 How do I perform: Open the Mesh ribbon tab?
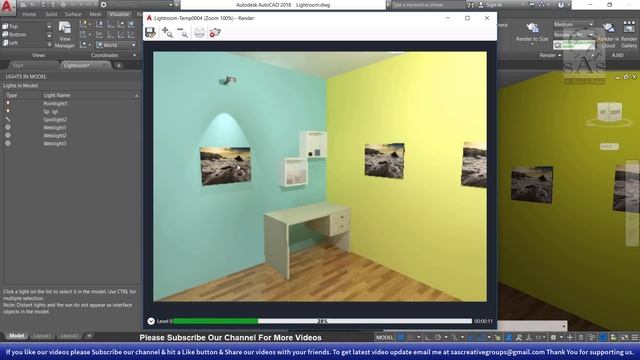[x=96, y=14]
